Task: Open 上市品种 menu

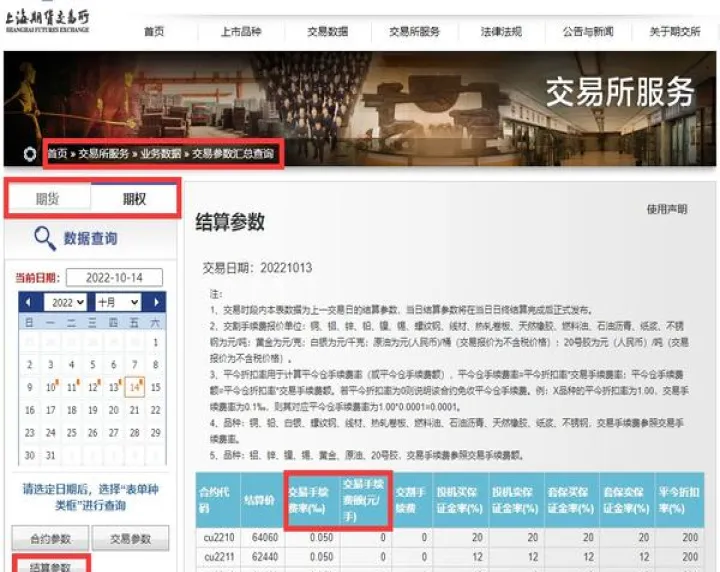Action: click(x=241, y=32)
